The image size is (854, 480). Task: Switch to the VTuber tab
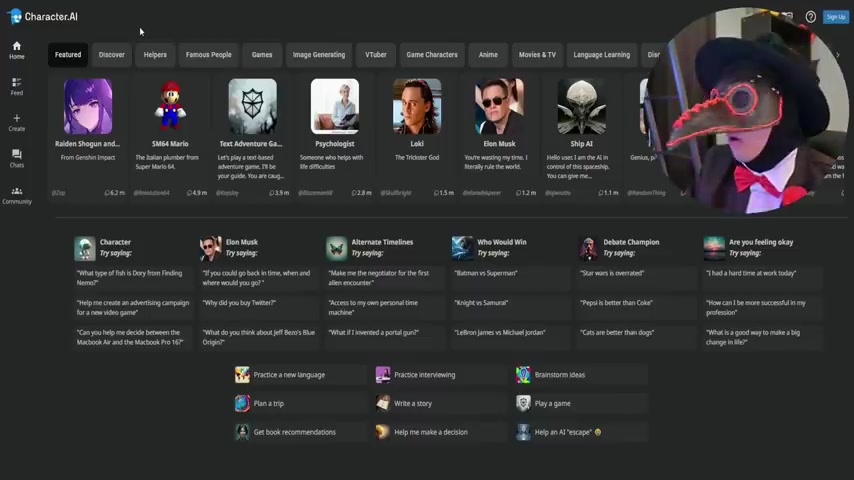point(376,55)
